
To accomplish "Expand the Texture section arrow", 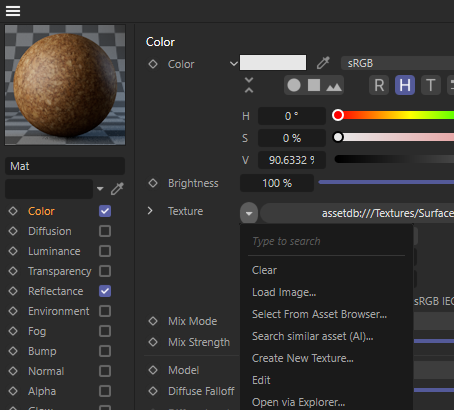I will [150, 211].
